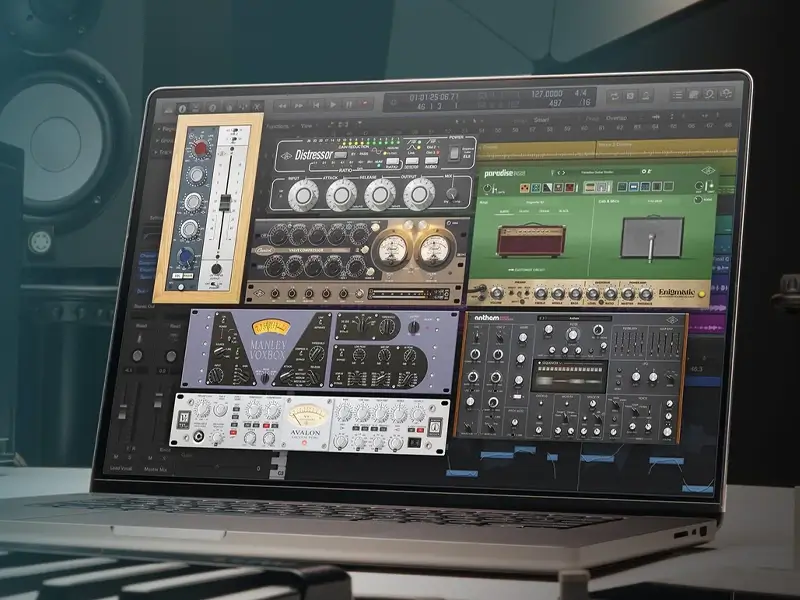Go to beginning using the transport button
Viewport: 800px width, 600px height.
pyautogui.click(x=316, y=105)
